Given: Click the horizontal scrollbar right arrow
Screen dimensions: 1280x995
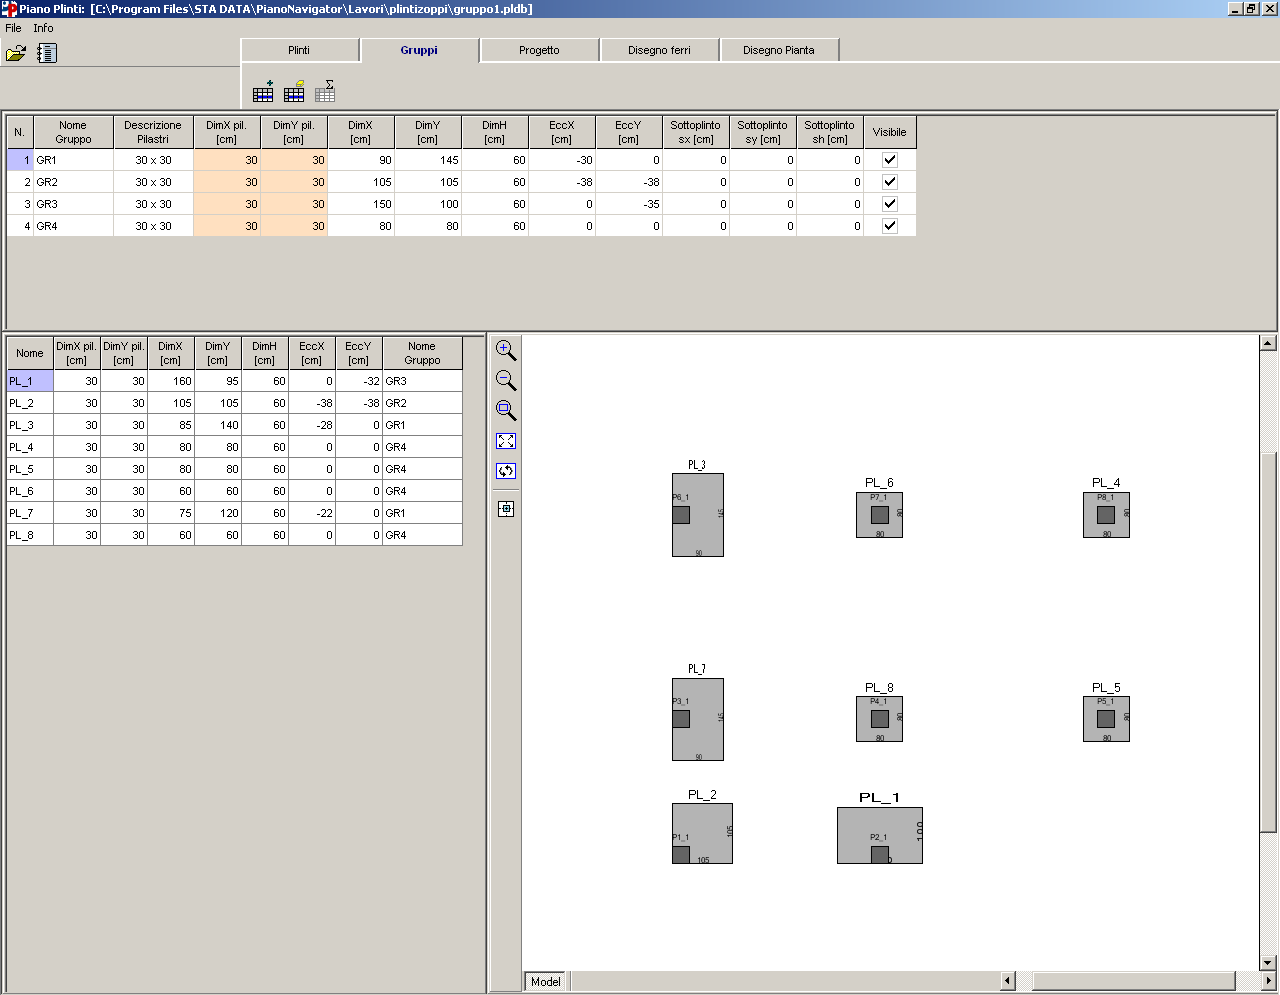Looking at the screenshot, I should [1268, 981].
